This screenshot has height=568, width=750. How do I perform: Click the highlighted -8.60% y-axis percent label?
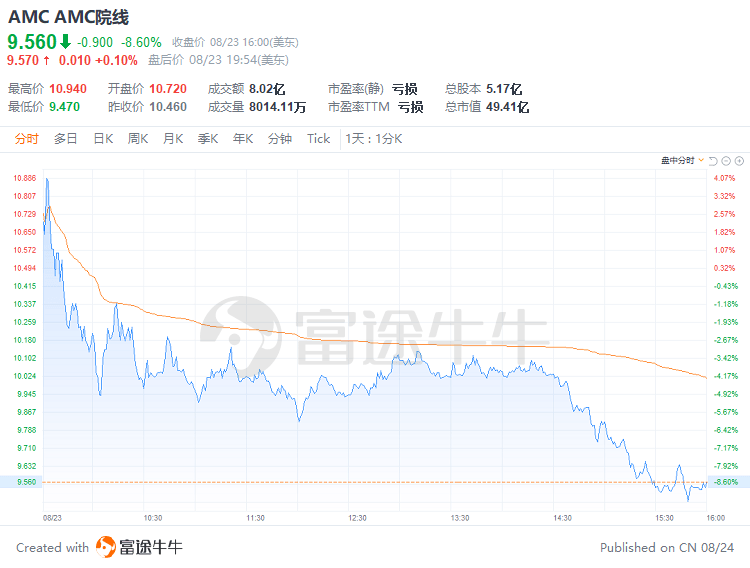[x=726, y=482]
